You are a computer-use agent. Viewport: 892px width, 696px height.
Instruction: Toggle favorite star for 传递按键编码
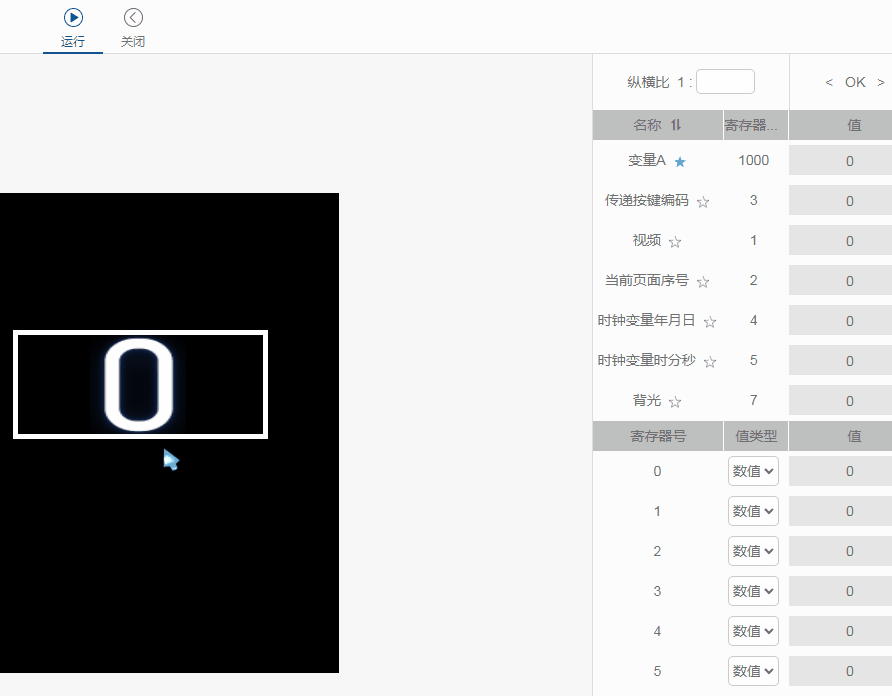coord(702,200)
